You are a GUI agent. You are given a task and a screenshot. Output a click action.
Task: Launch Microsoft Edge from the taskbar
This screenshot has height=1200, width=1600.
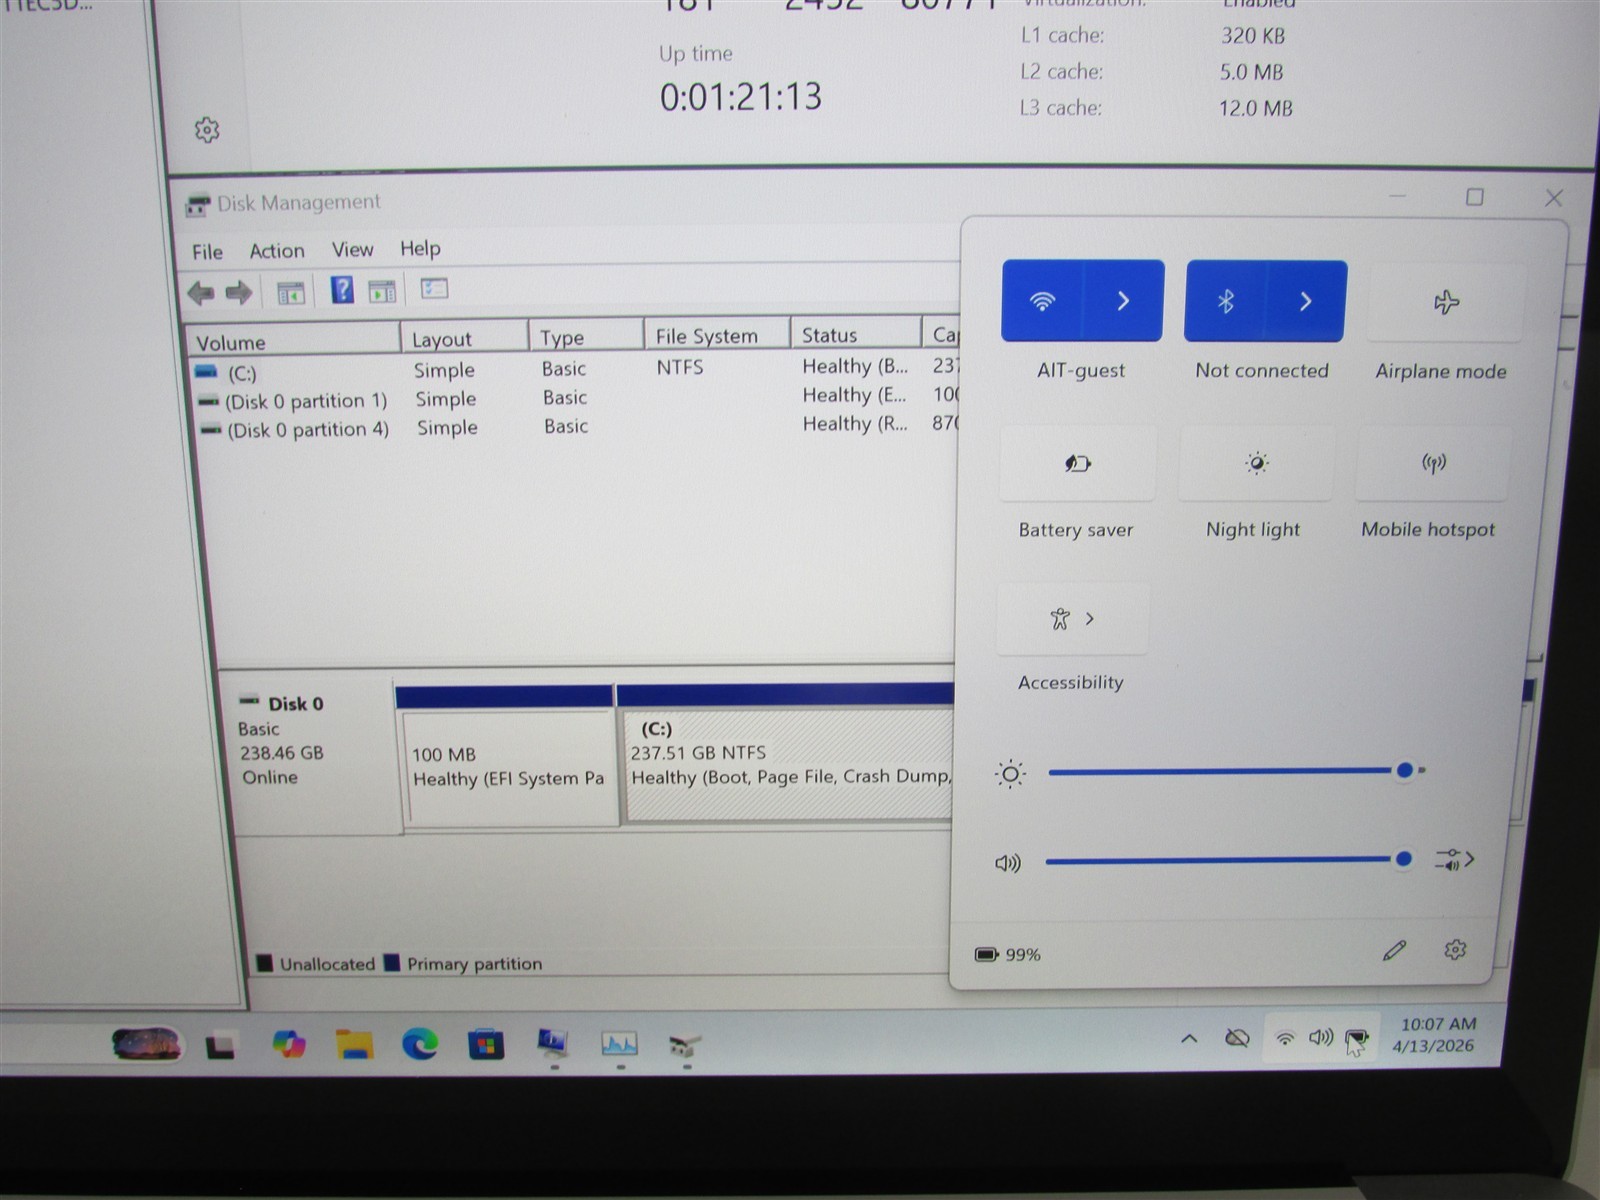pyautogui.click(x=420, y=1045)
